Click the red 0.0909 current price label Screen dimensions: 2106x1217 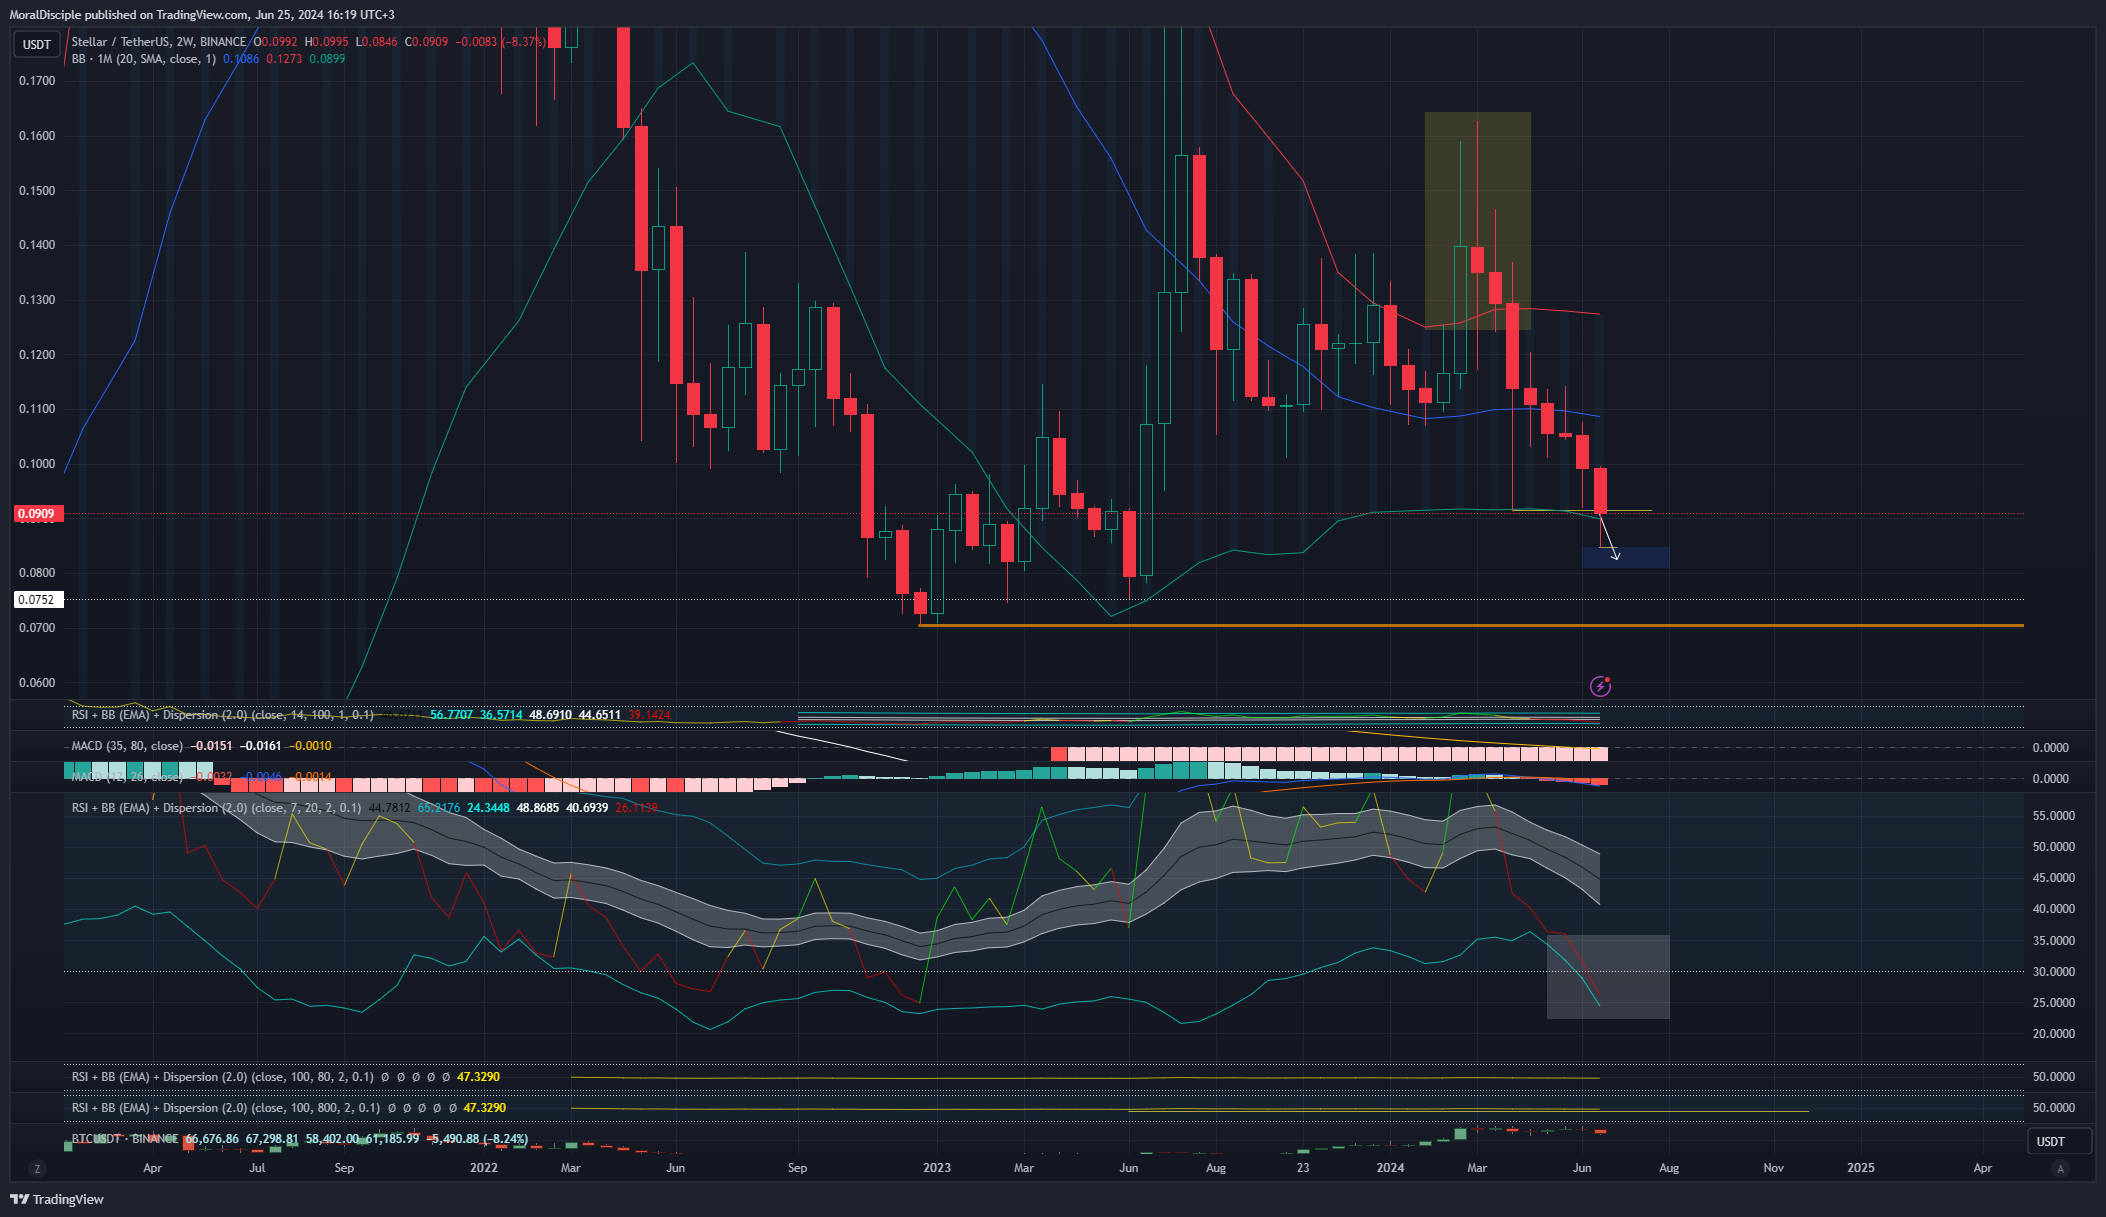pos(38,514)
